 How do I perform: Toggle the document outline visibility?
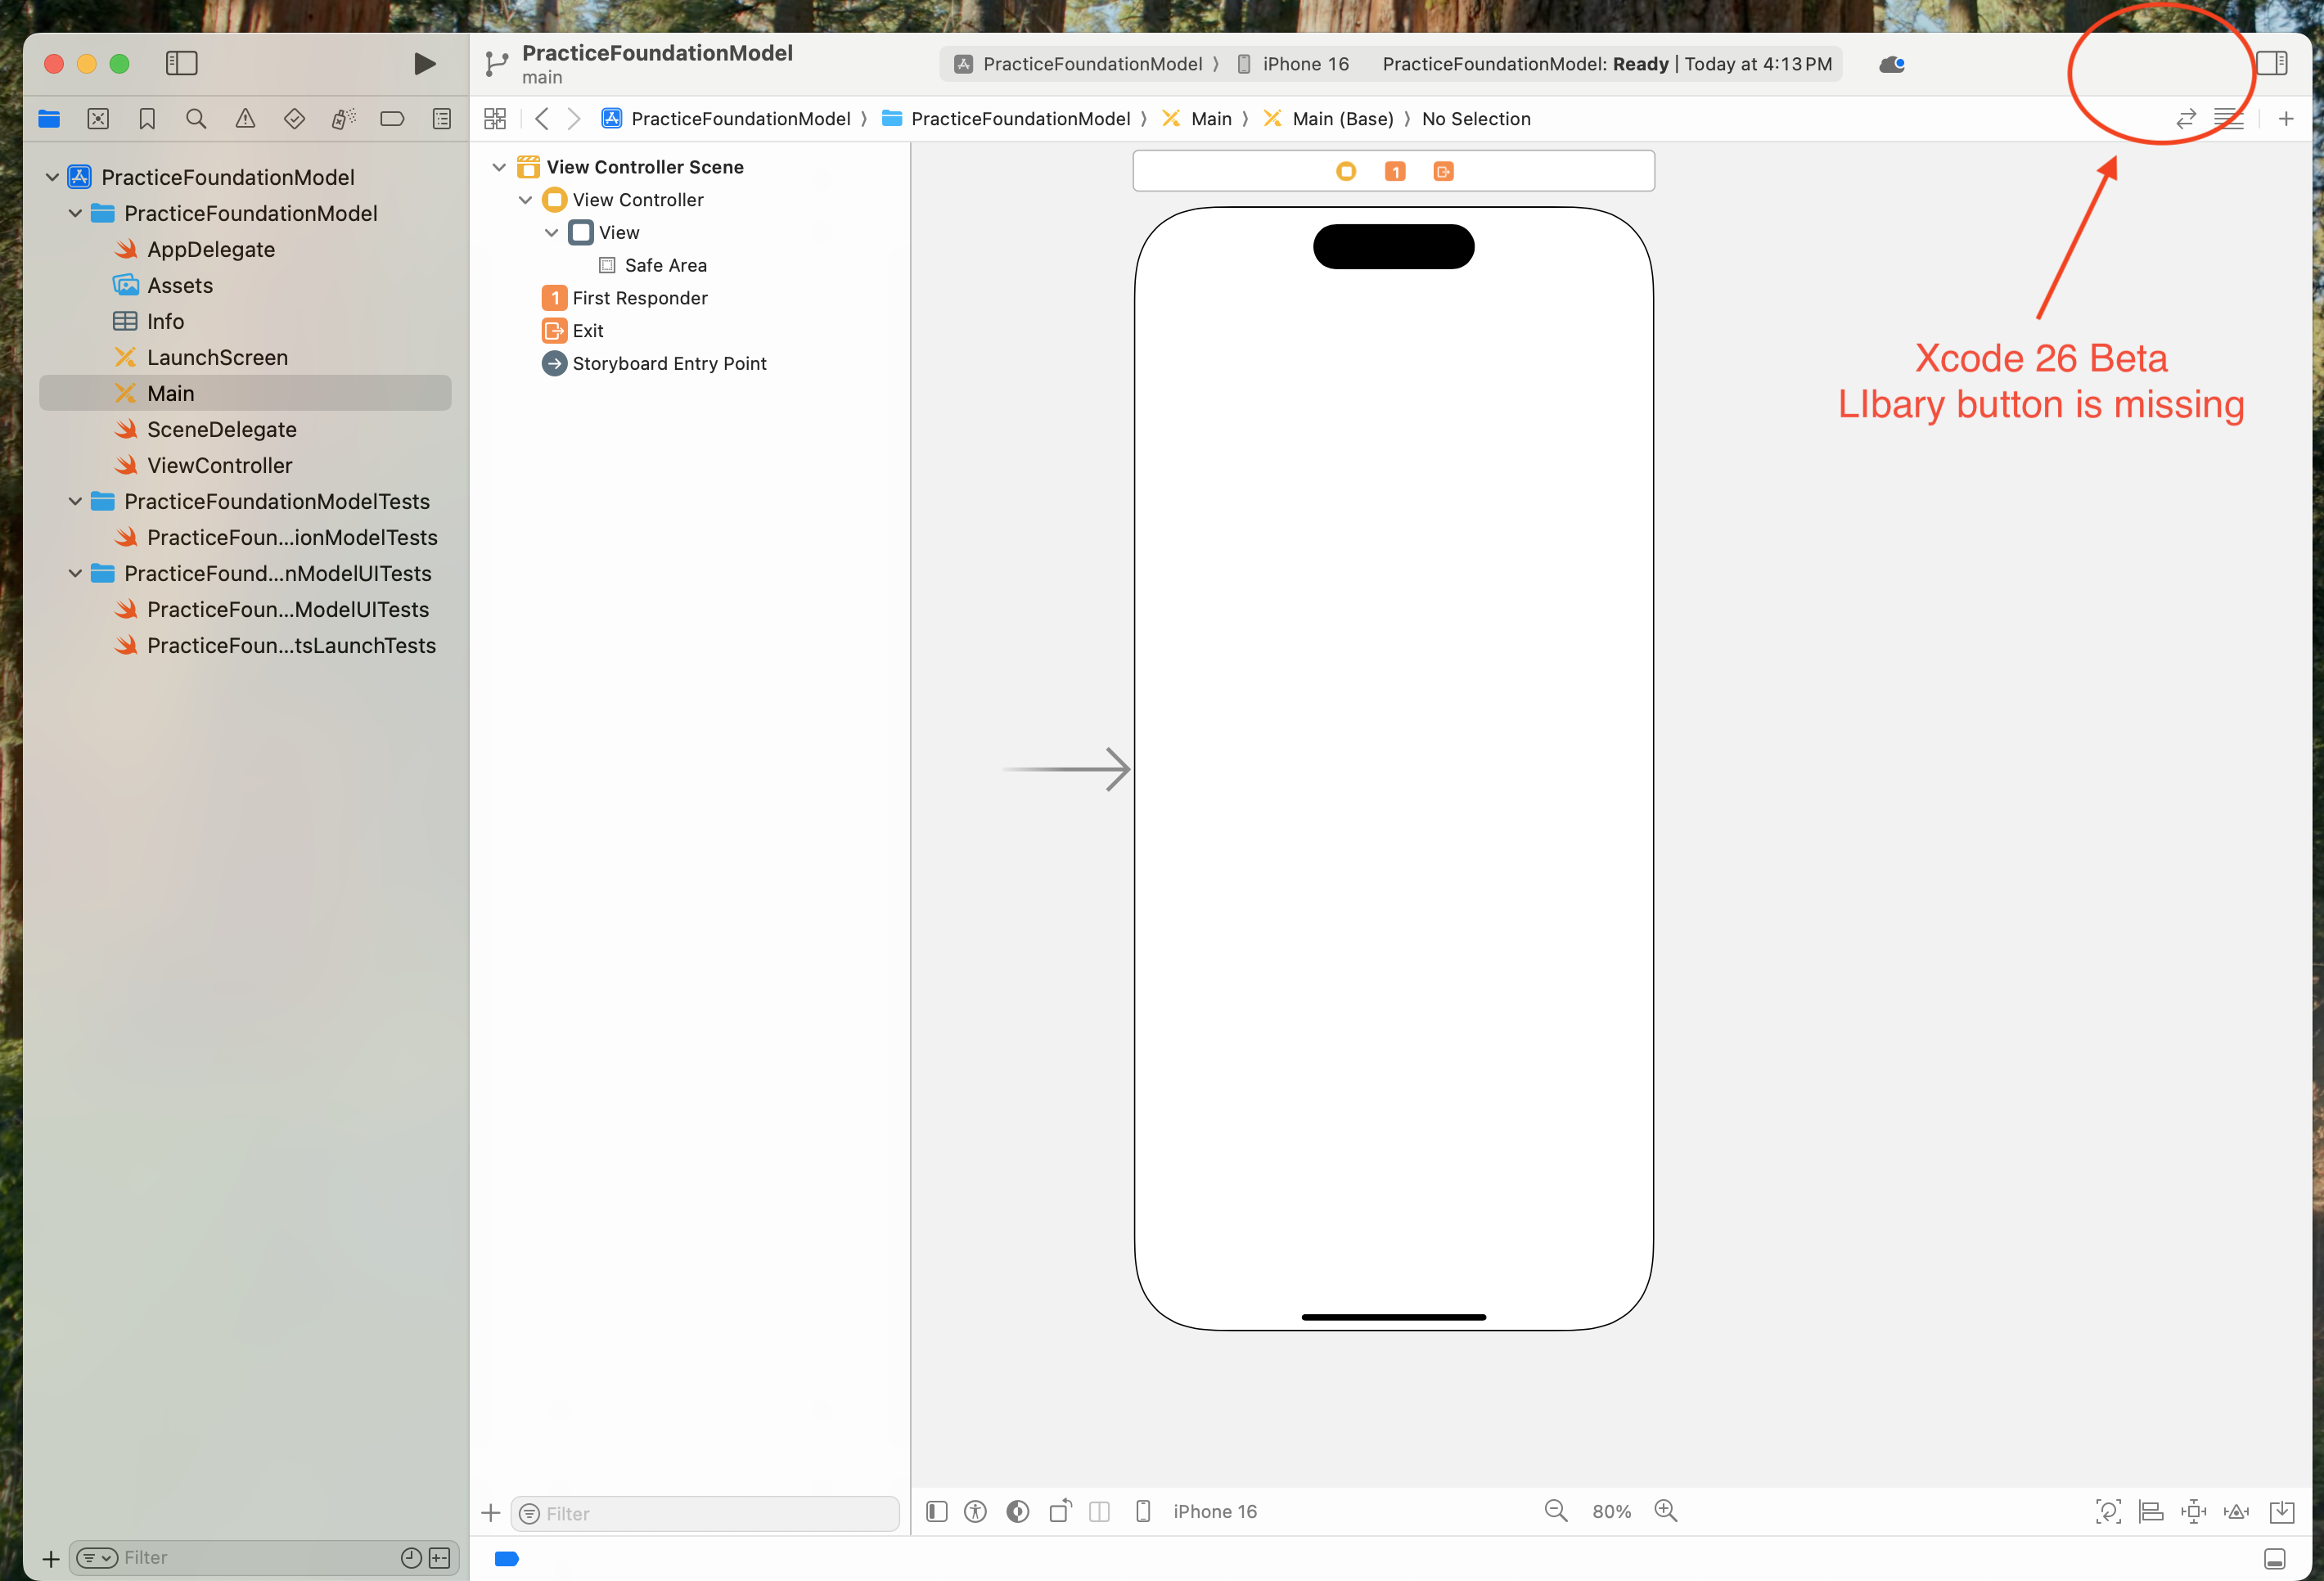[x=937, y=1511]
